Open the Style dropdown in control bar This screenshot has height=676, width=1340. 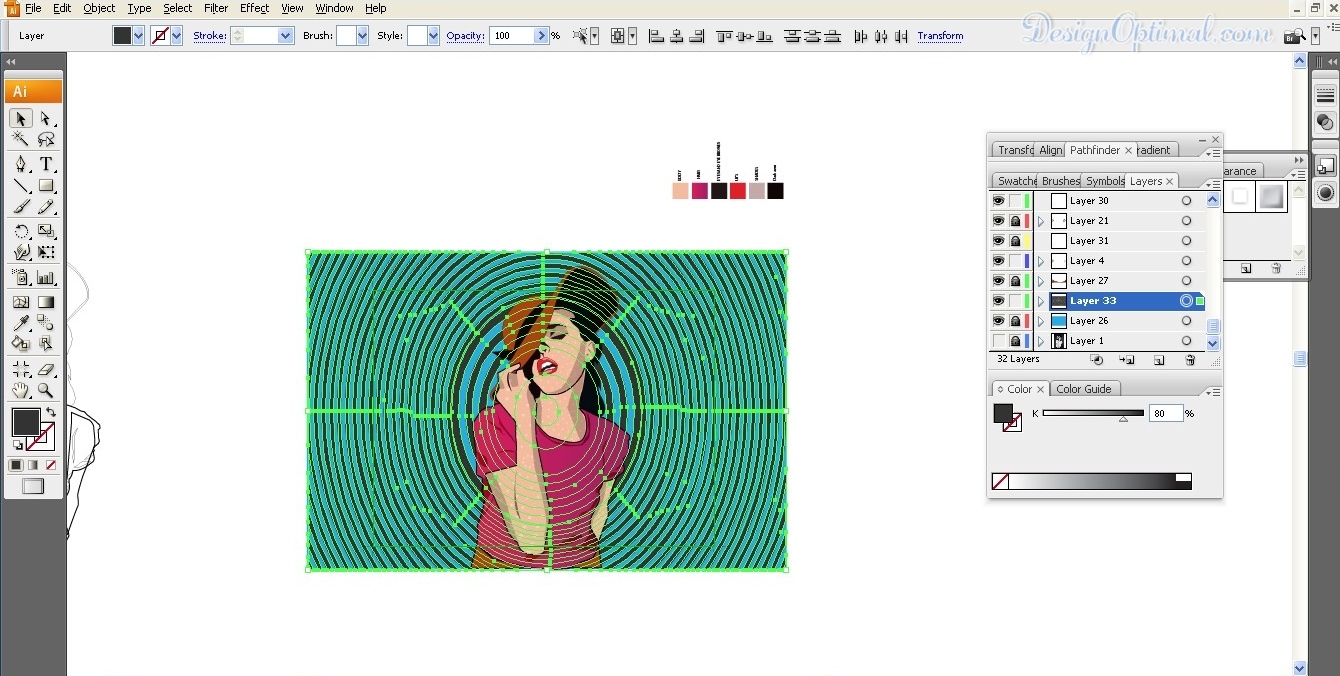433,36
